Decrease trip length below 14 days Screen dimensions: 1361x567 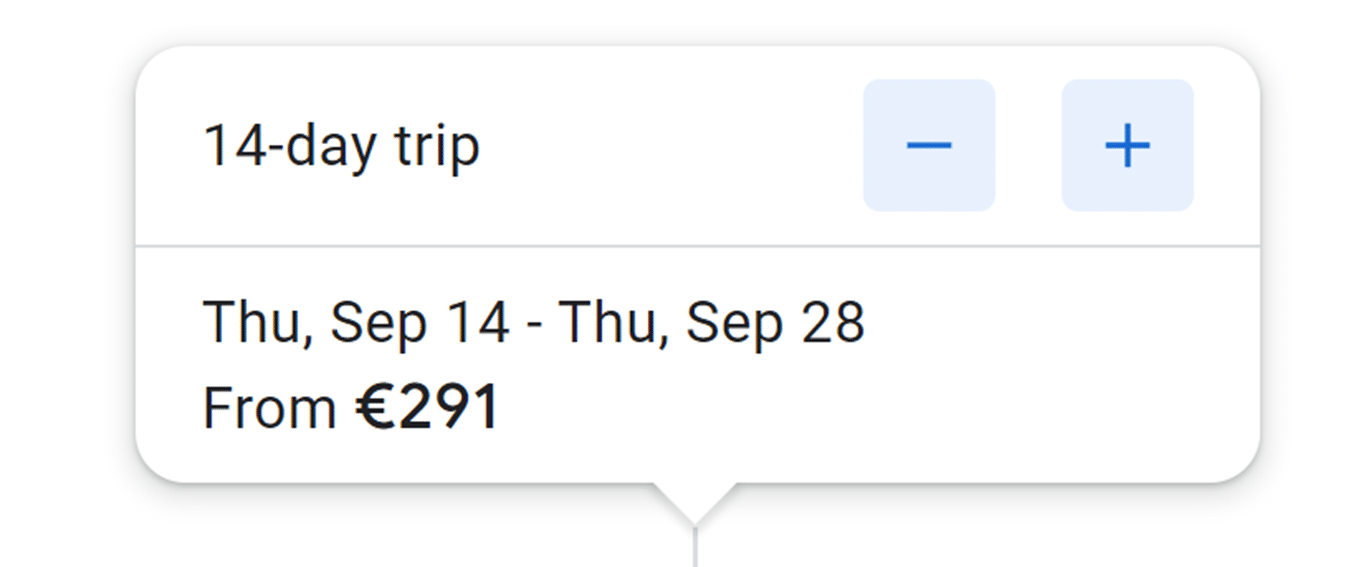(929, 146)
